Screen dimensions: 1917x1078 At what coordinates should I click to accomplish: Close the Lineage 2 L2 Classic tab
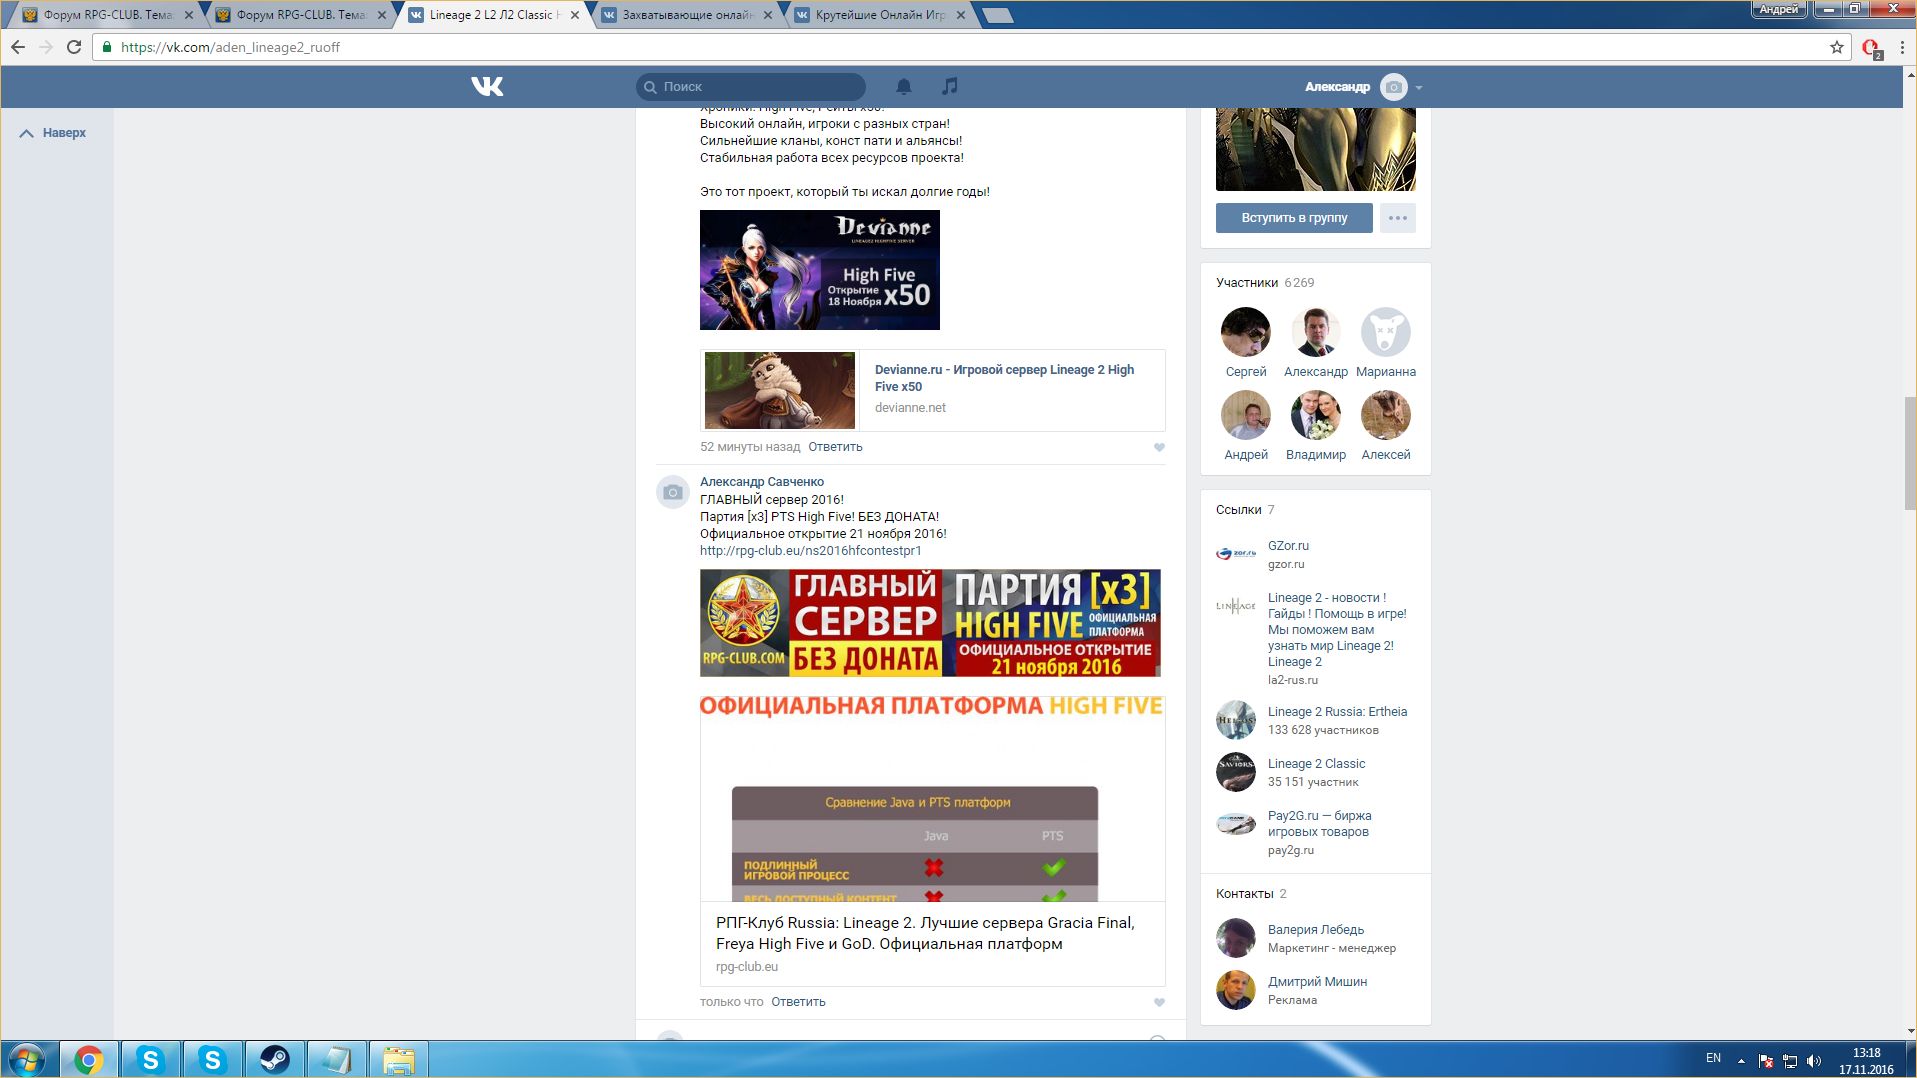pos(574,15)
